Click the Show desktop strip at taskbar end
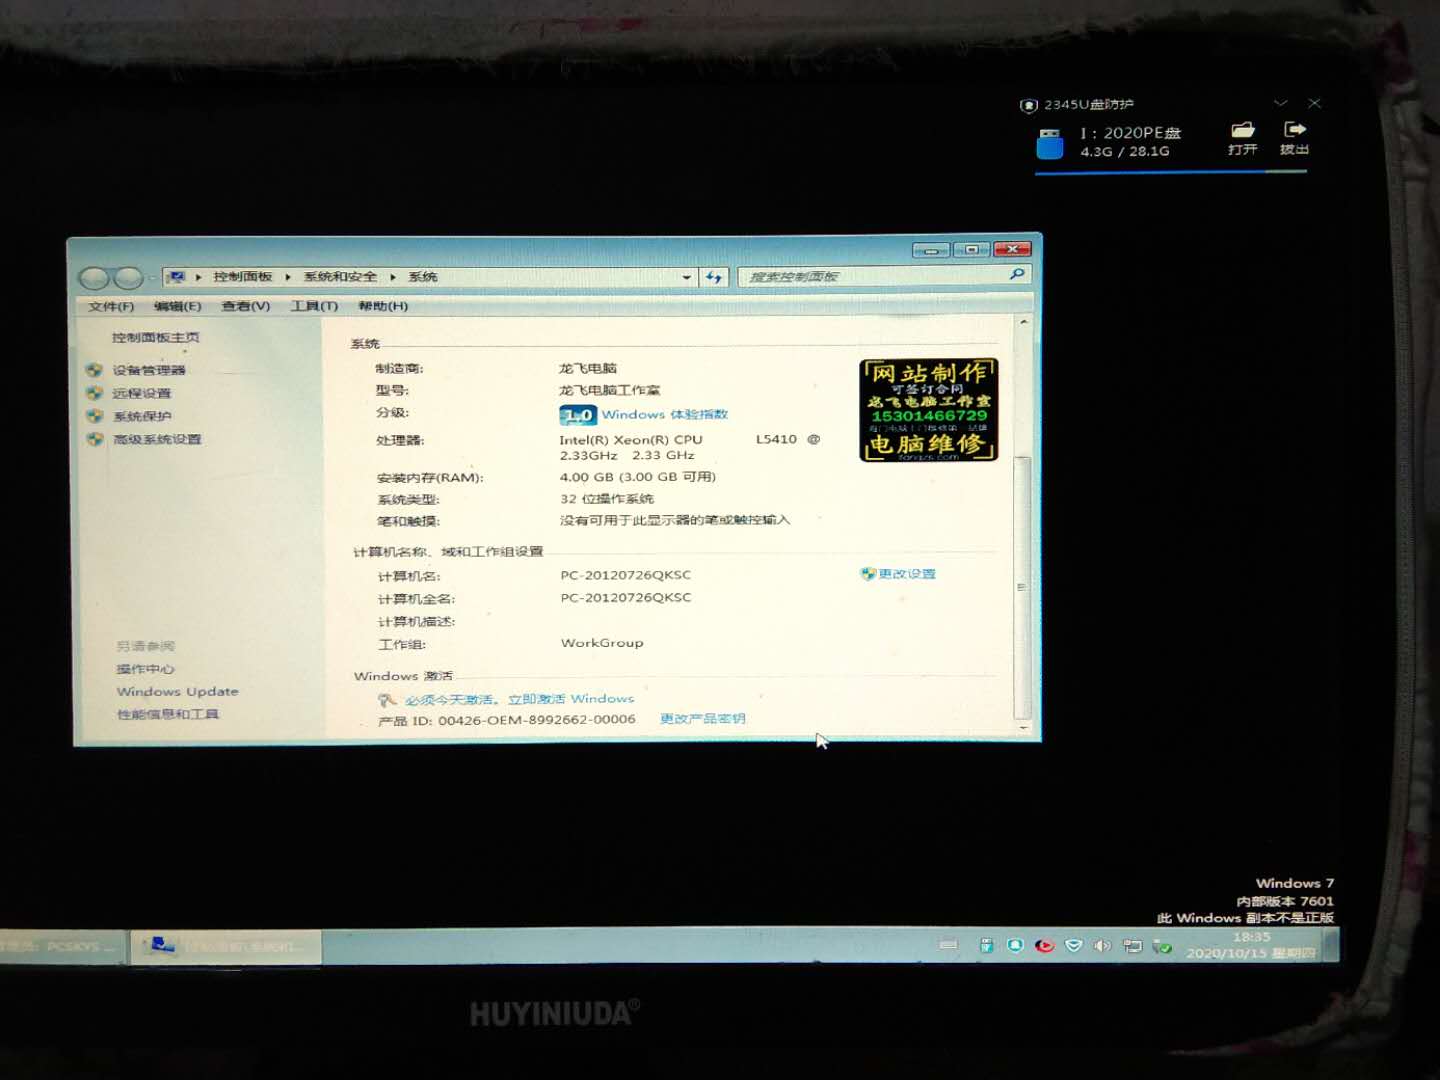This screenshot has height=1080, width=1440. point(1331,945)
